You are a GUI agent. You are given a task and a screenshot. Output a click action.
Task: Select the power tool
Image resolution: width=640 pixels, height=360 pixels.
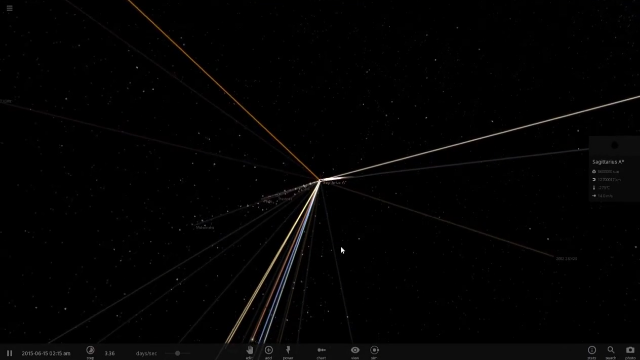point(288,350)
